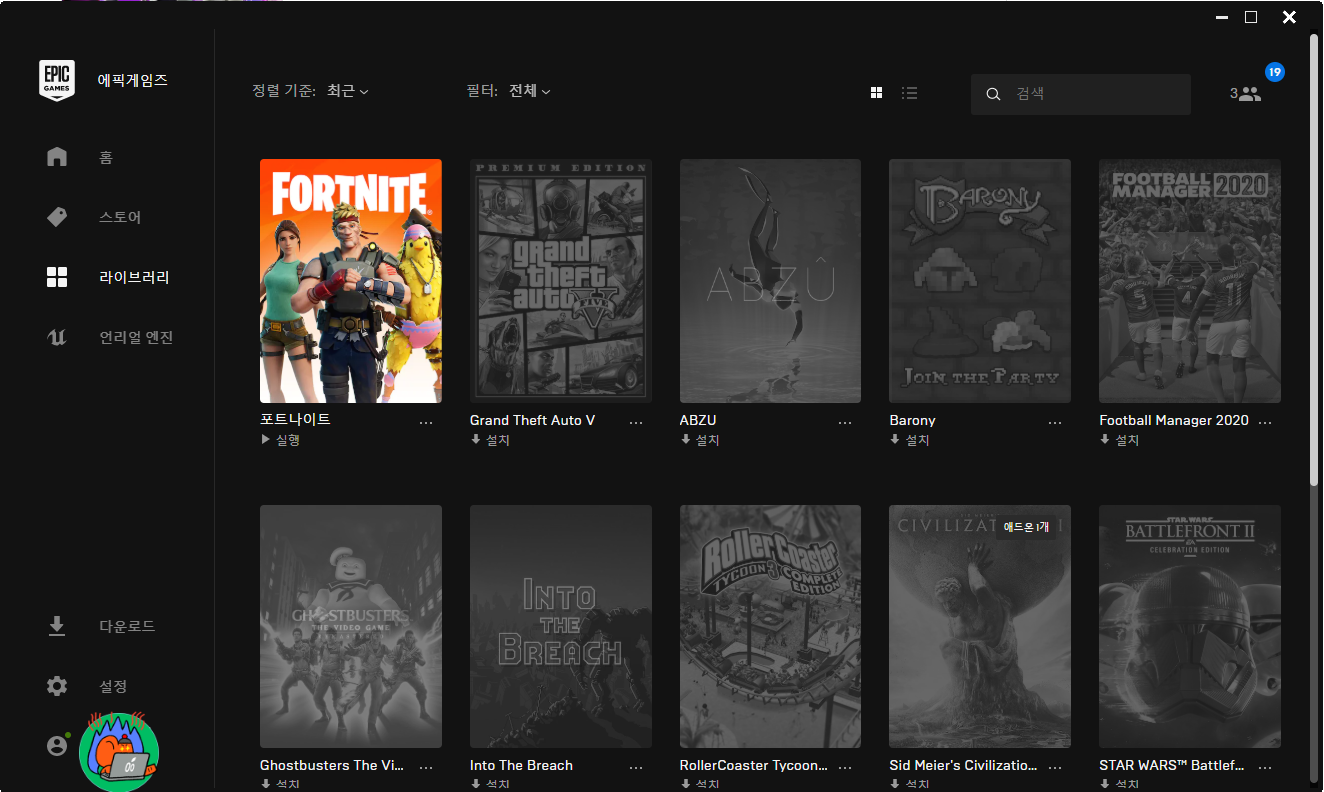Open more options for STAR WARS Battlefront
The height and width of the screenshot is (792, 1324).
1265,767
